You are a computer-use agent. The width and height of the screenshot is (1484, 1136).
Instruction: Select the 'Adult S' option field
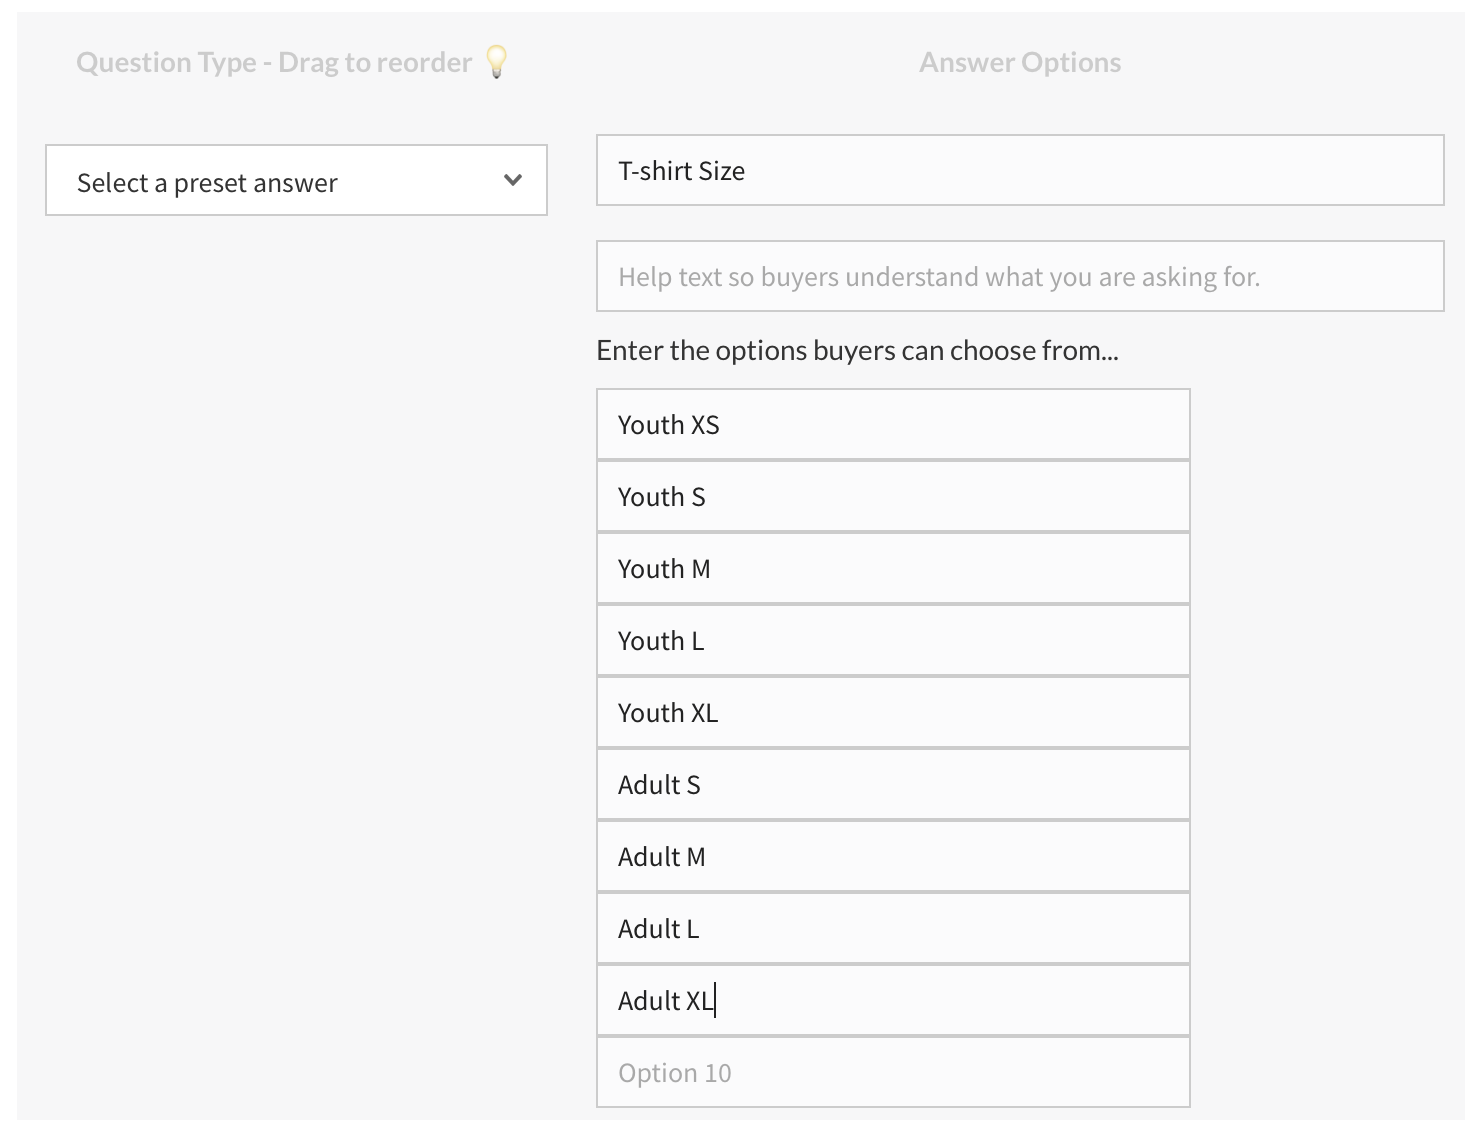pyautogui.click(x=893, y=785)
